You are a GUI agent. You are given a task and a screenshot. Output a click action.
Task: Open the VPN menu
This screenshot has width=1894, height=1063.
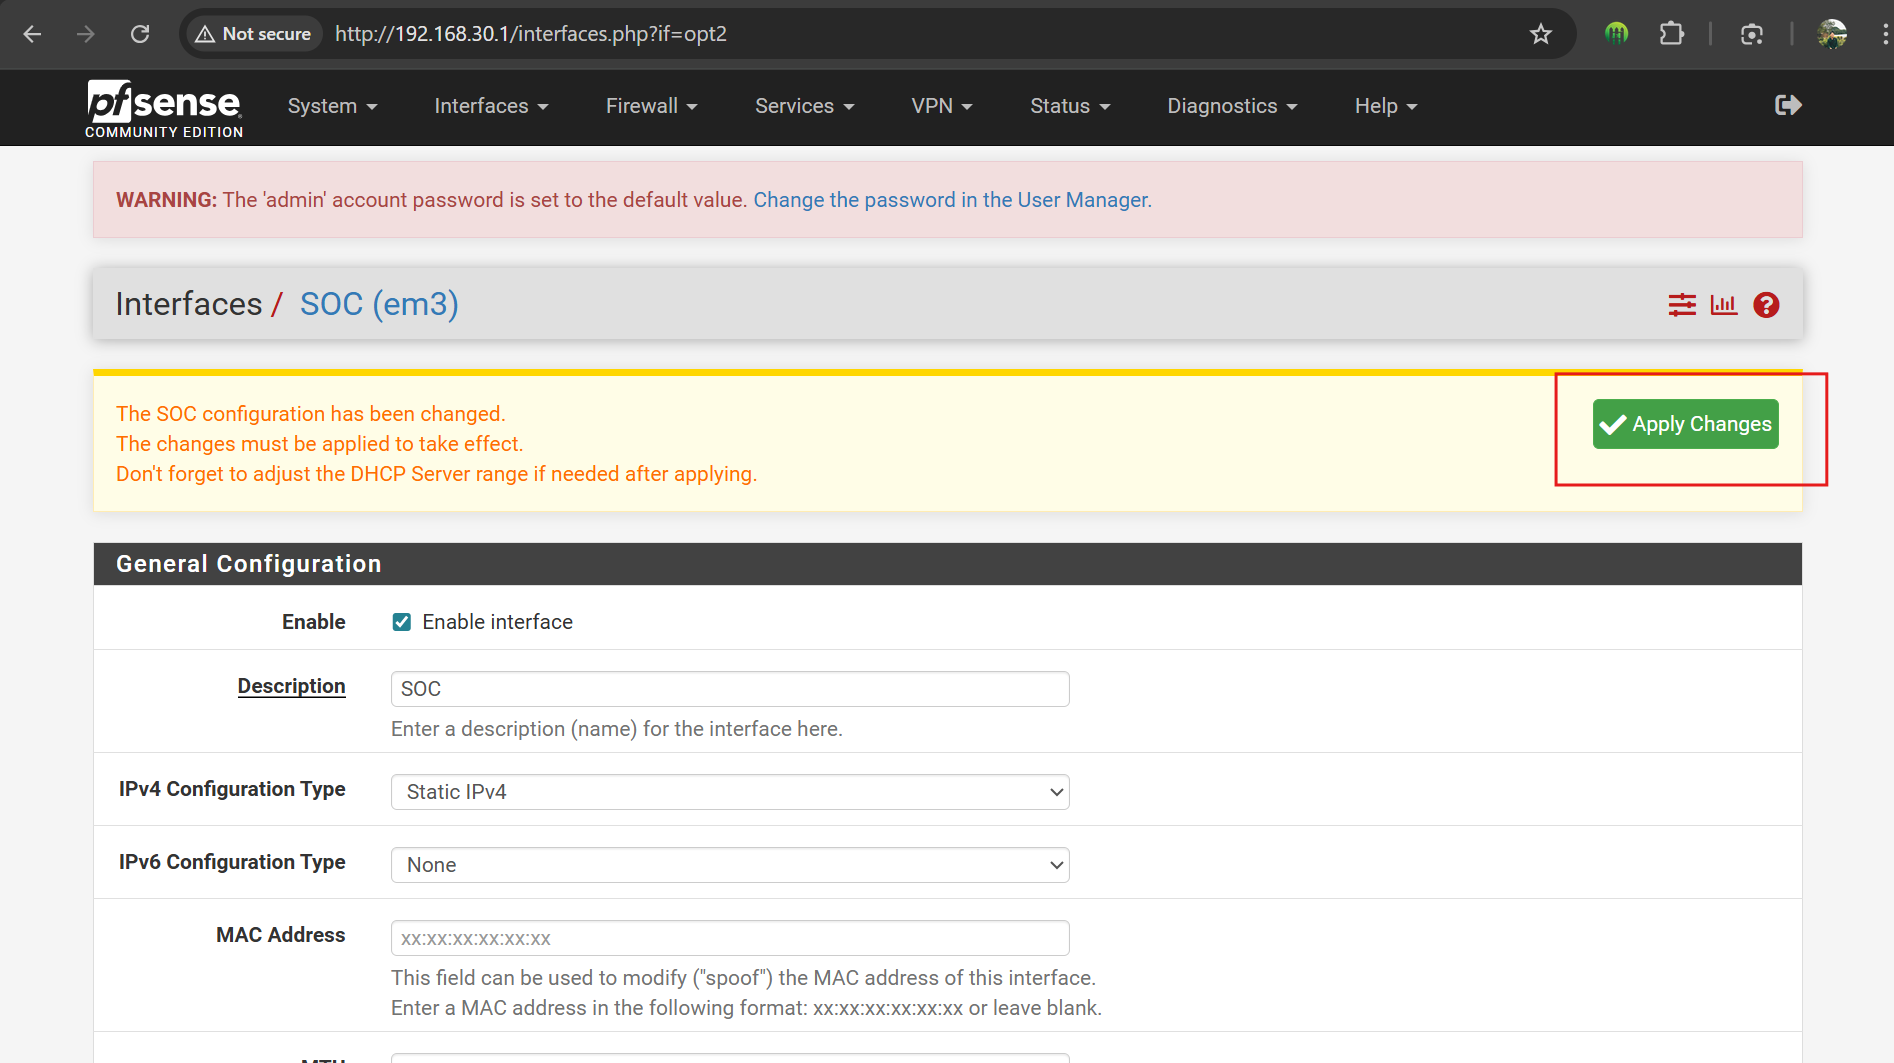941,106
